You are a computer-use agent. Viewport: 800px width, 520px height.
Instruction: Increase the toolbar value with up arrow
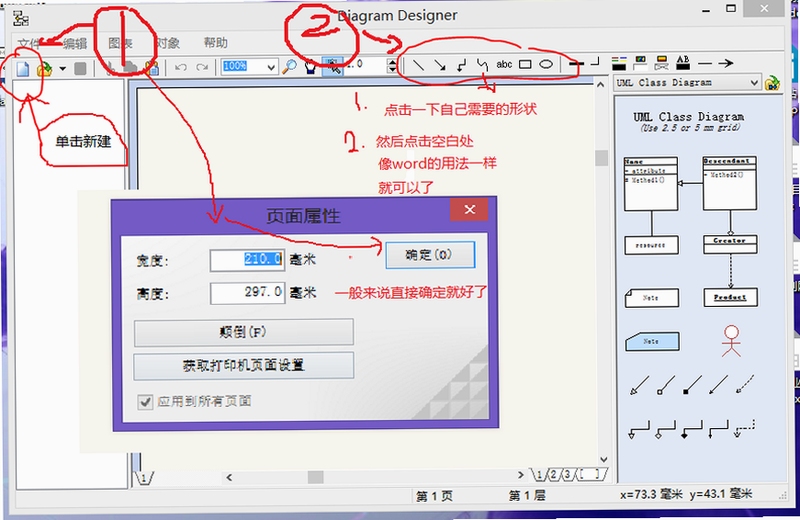[x=392, y=61]
